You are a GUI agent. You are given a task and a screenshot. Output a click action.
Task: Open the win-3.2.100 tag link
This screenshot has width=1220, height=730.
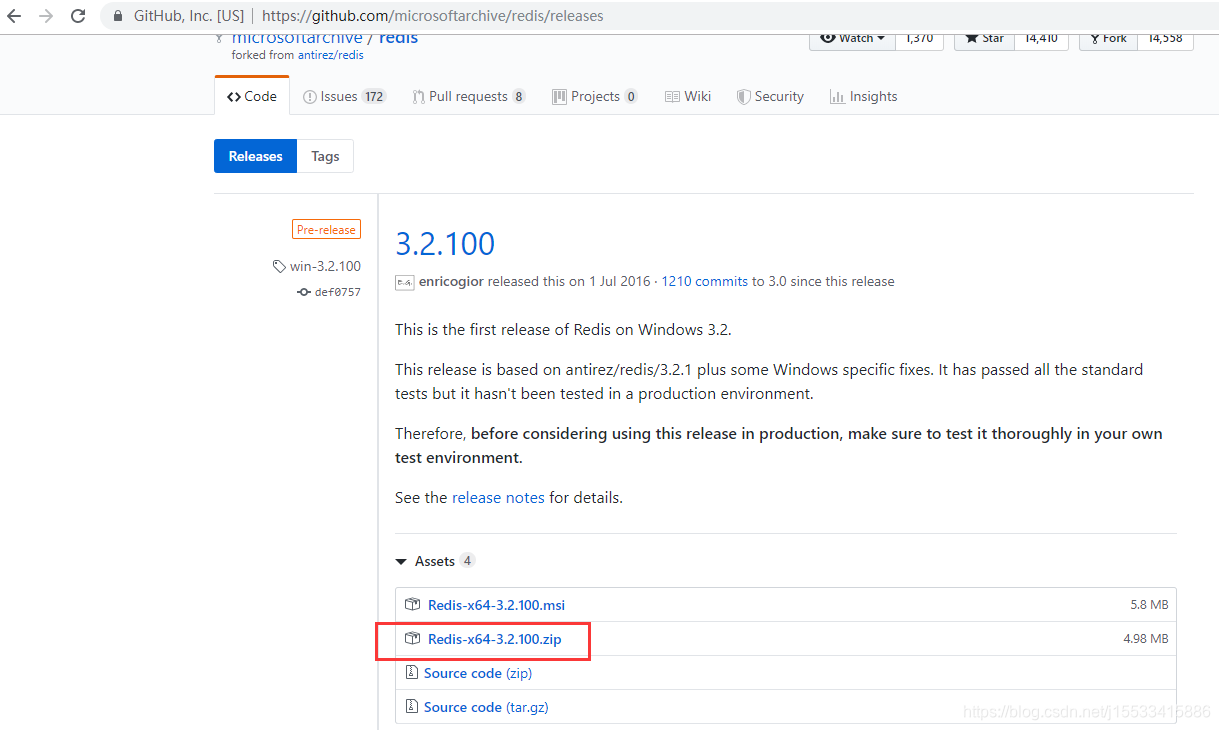tap(325, 266)
